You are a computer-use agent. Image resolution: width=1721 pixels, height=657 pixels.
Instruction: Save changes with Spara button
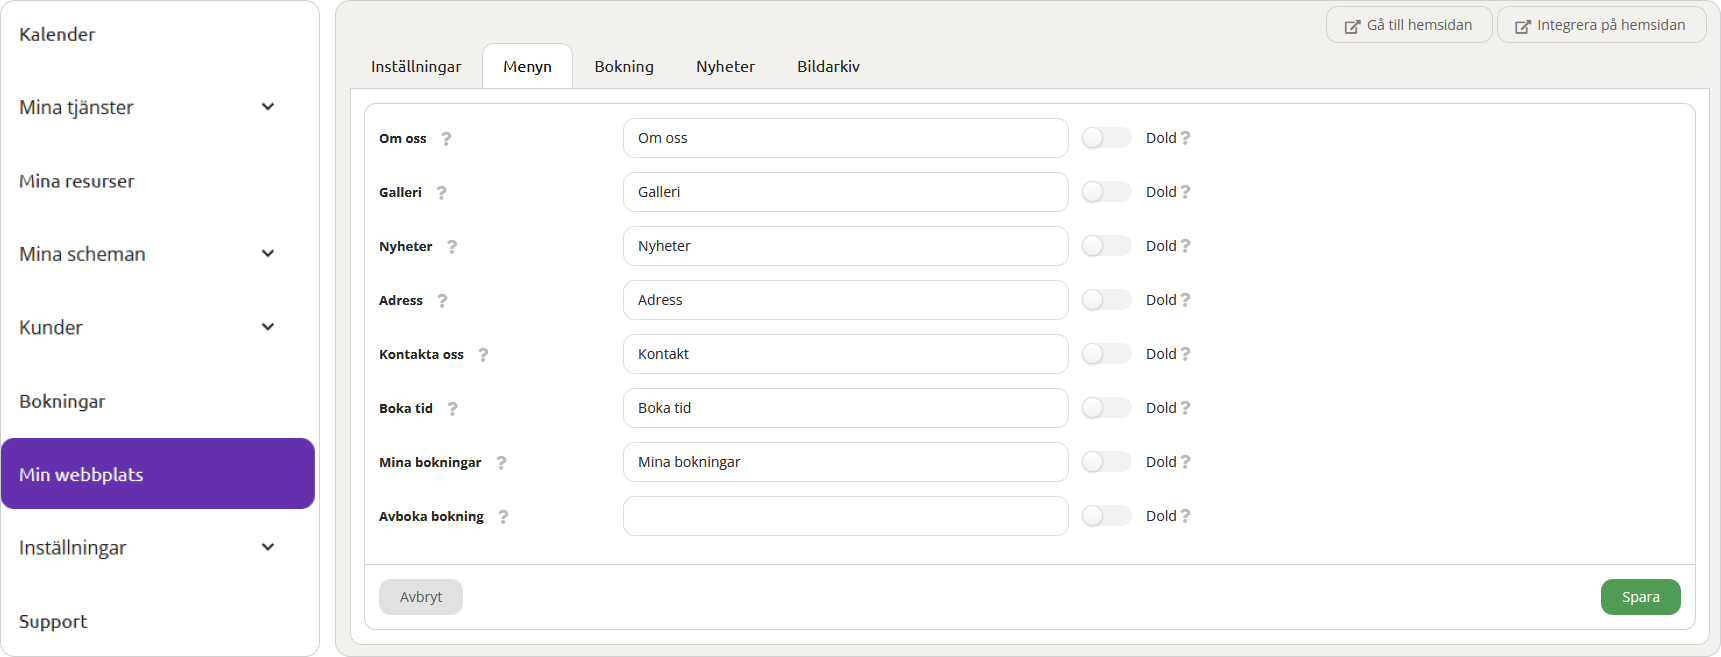[1640, 597]
